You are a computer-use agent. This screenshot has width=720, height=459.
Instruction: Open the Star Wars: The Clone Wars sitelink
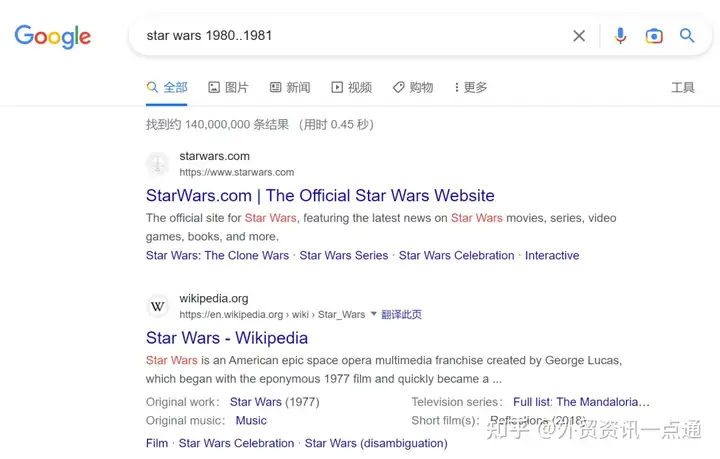pos(217,255)
